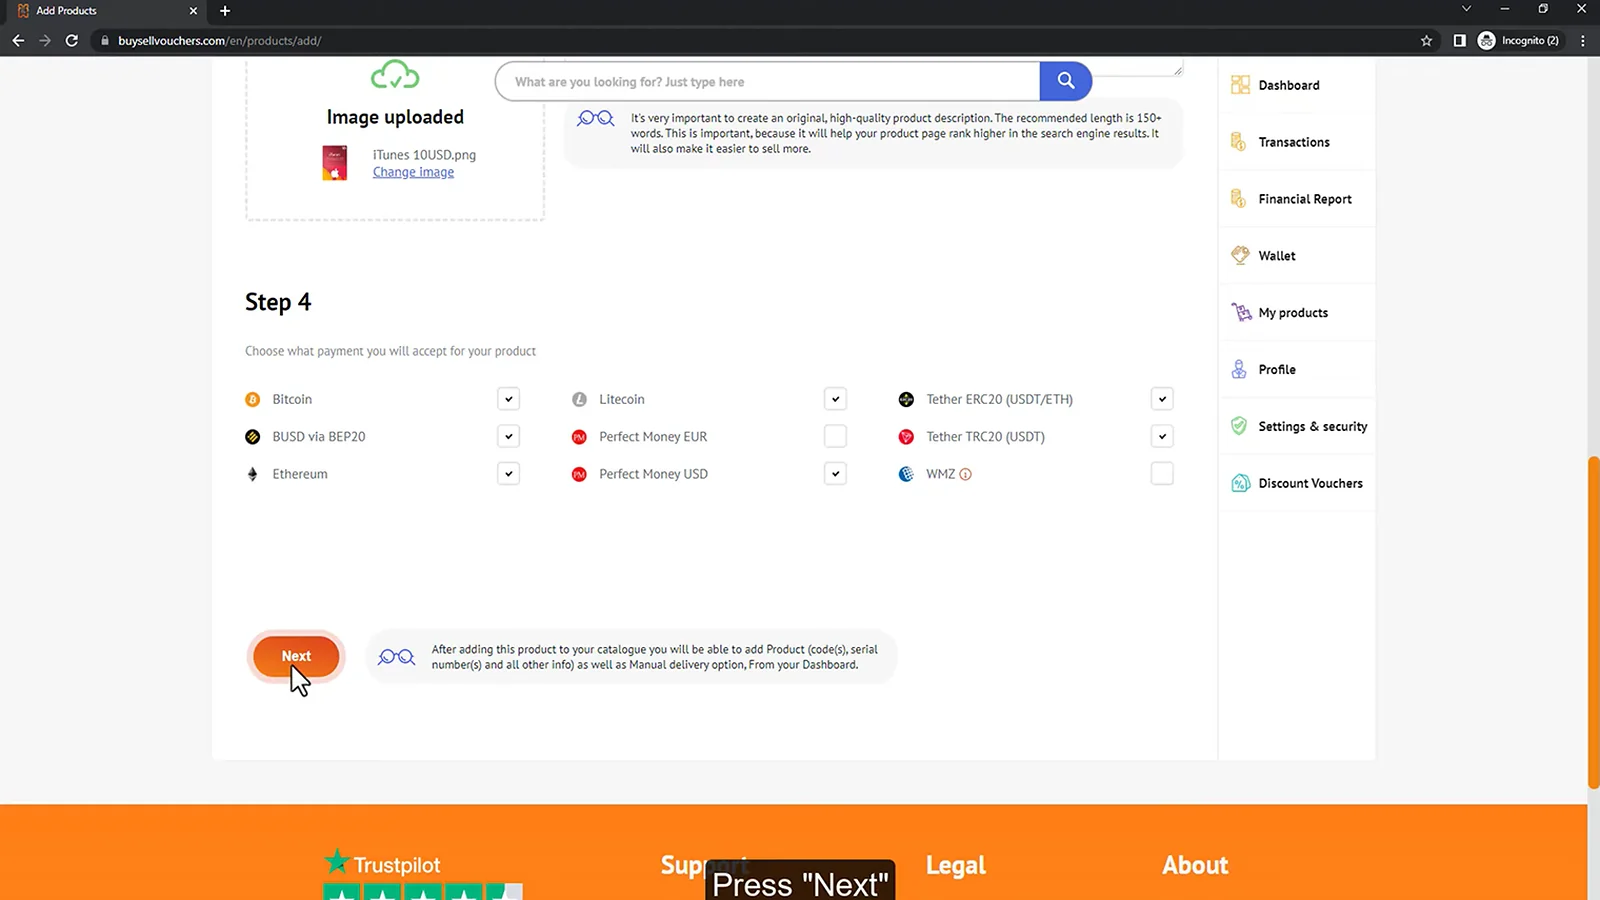Uncheck the Bitcoin payment checkbox
Screen dimensions: 1600x900
click(x=508, y=399)
